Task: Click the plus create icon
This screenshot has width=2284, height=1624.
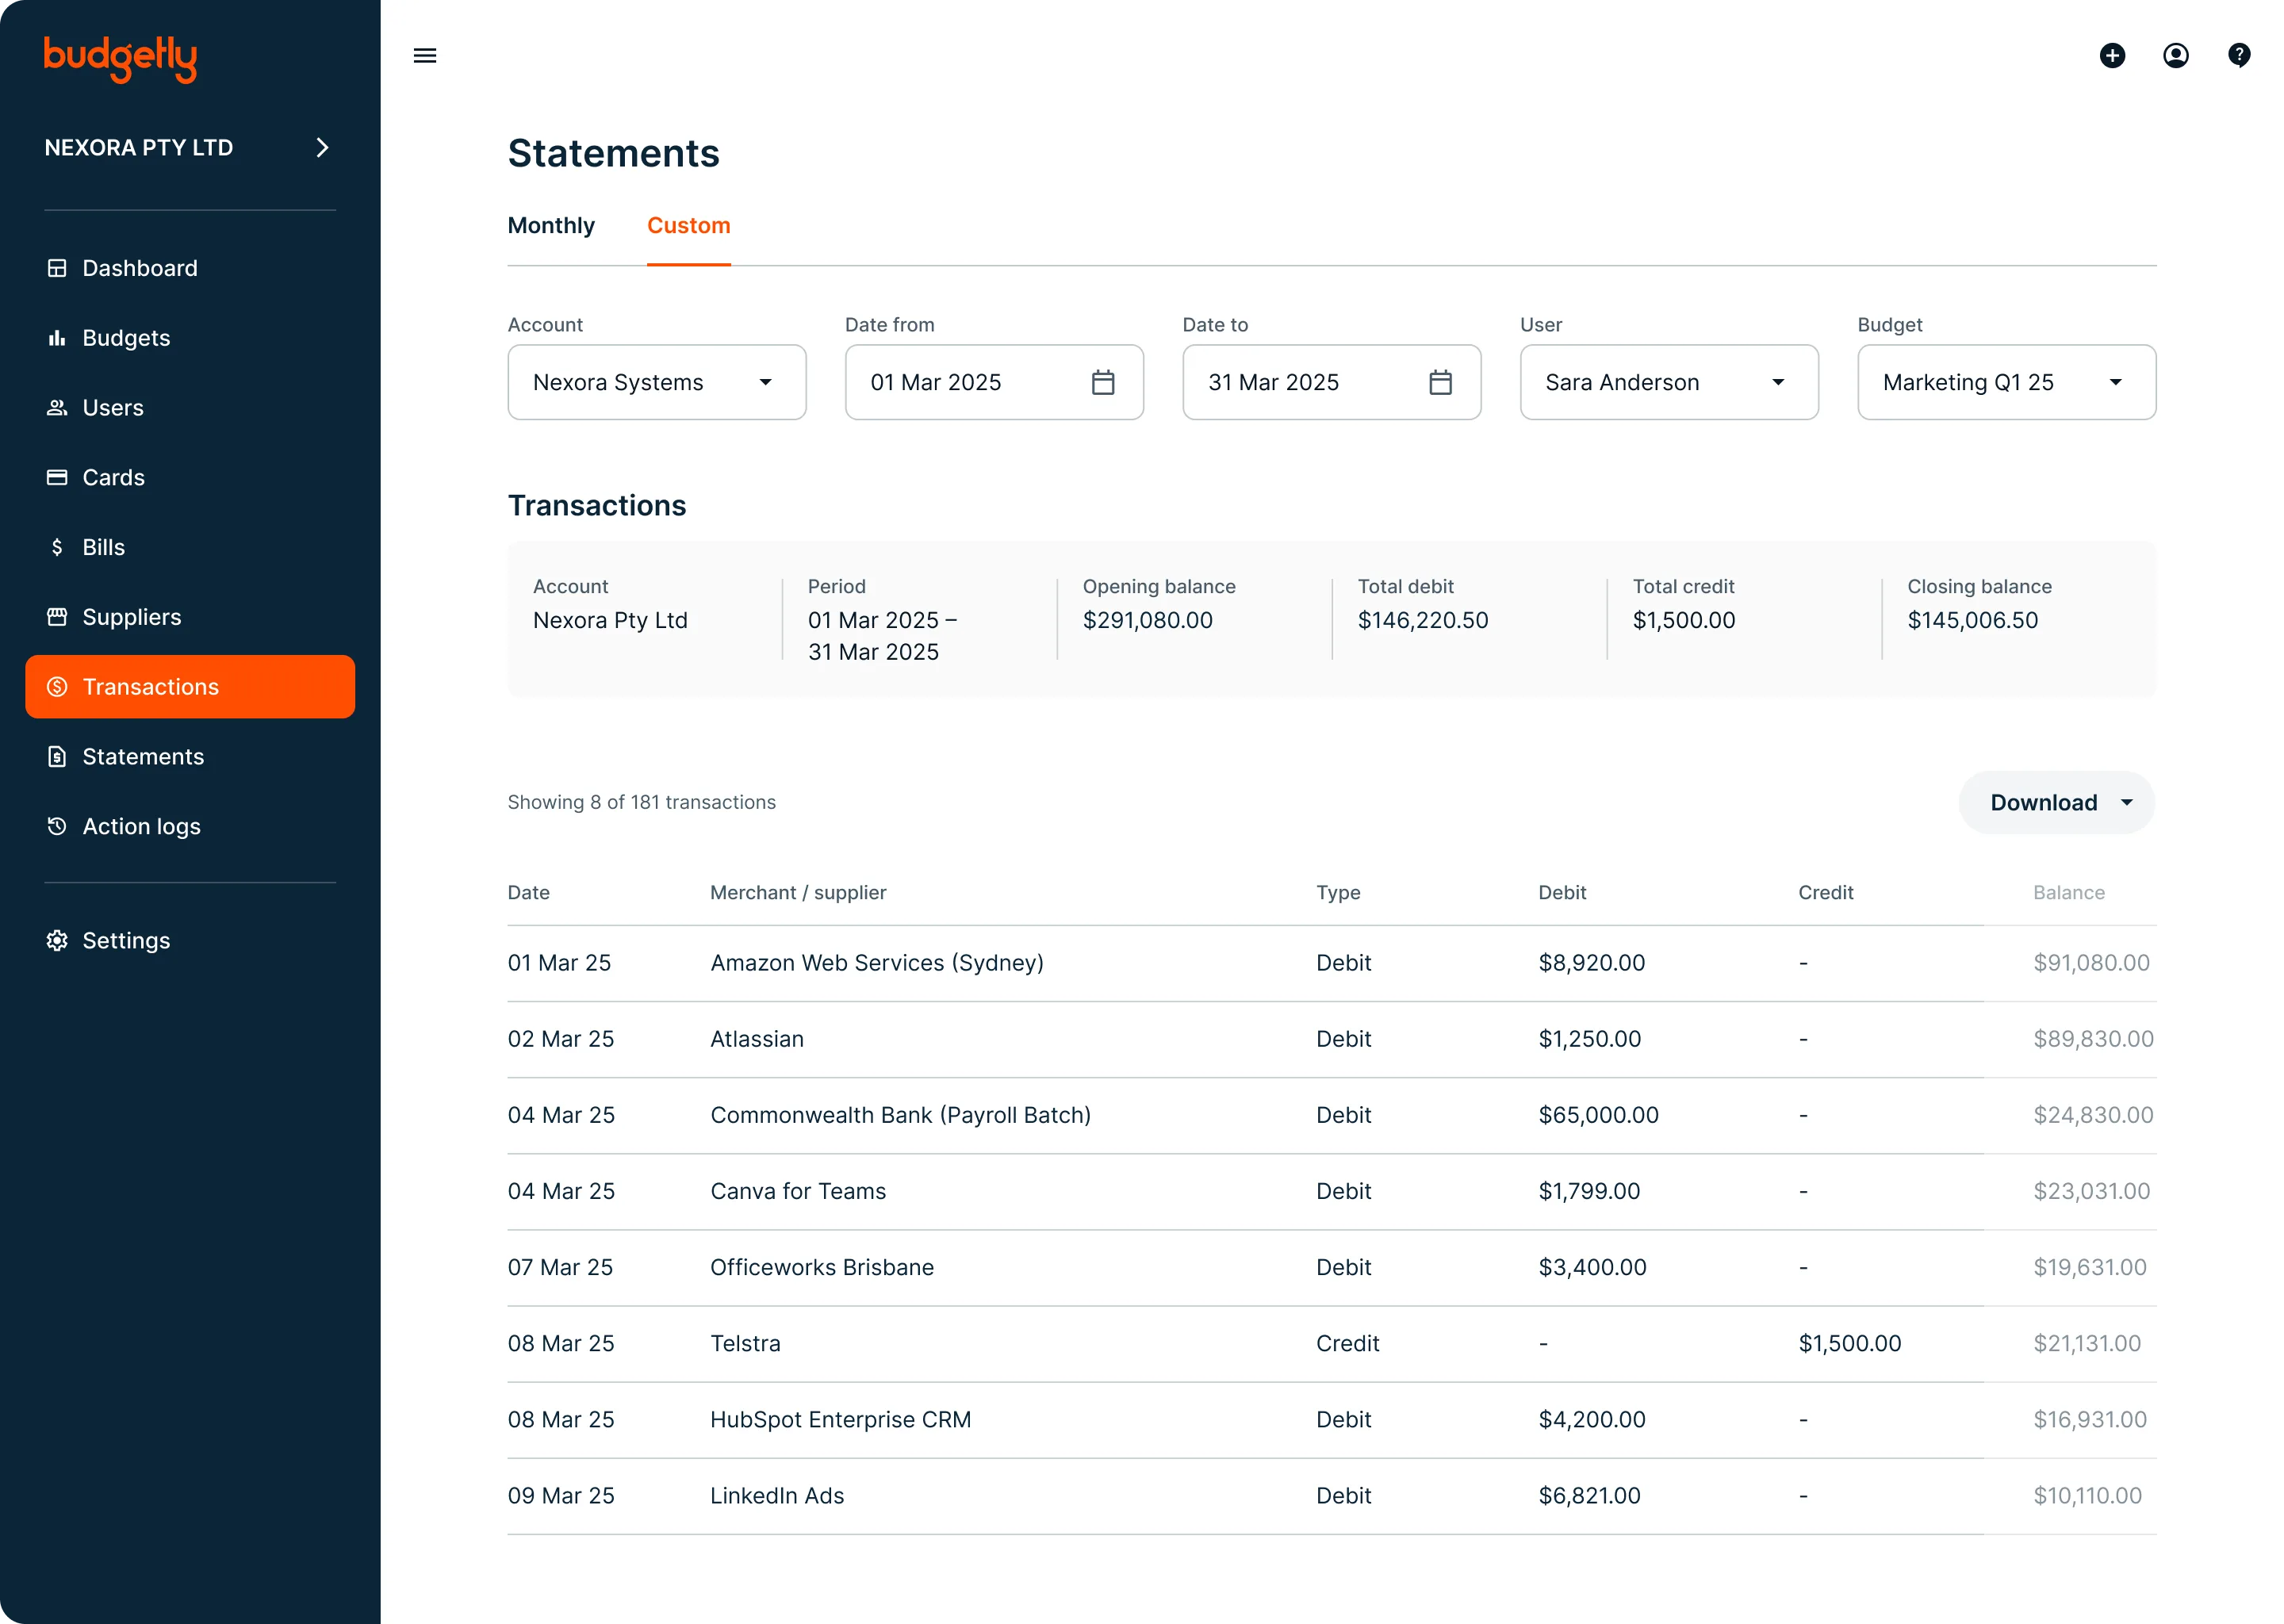Action: [2112, 56]
